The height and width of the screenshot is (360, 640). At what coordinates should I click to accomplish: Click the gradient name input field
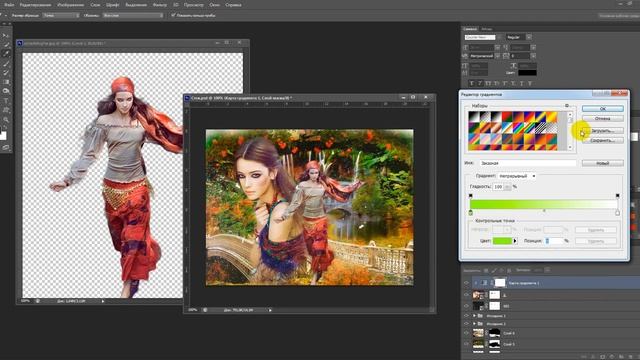pos(528,163)
